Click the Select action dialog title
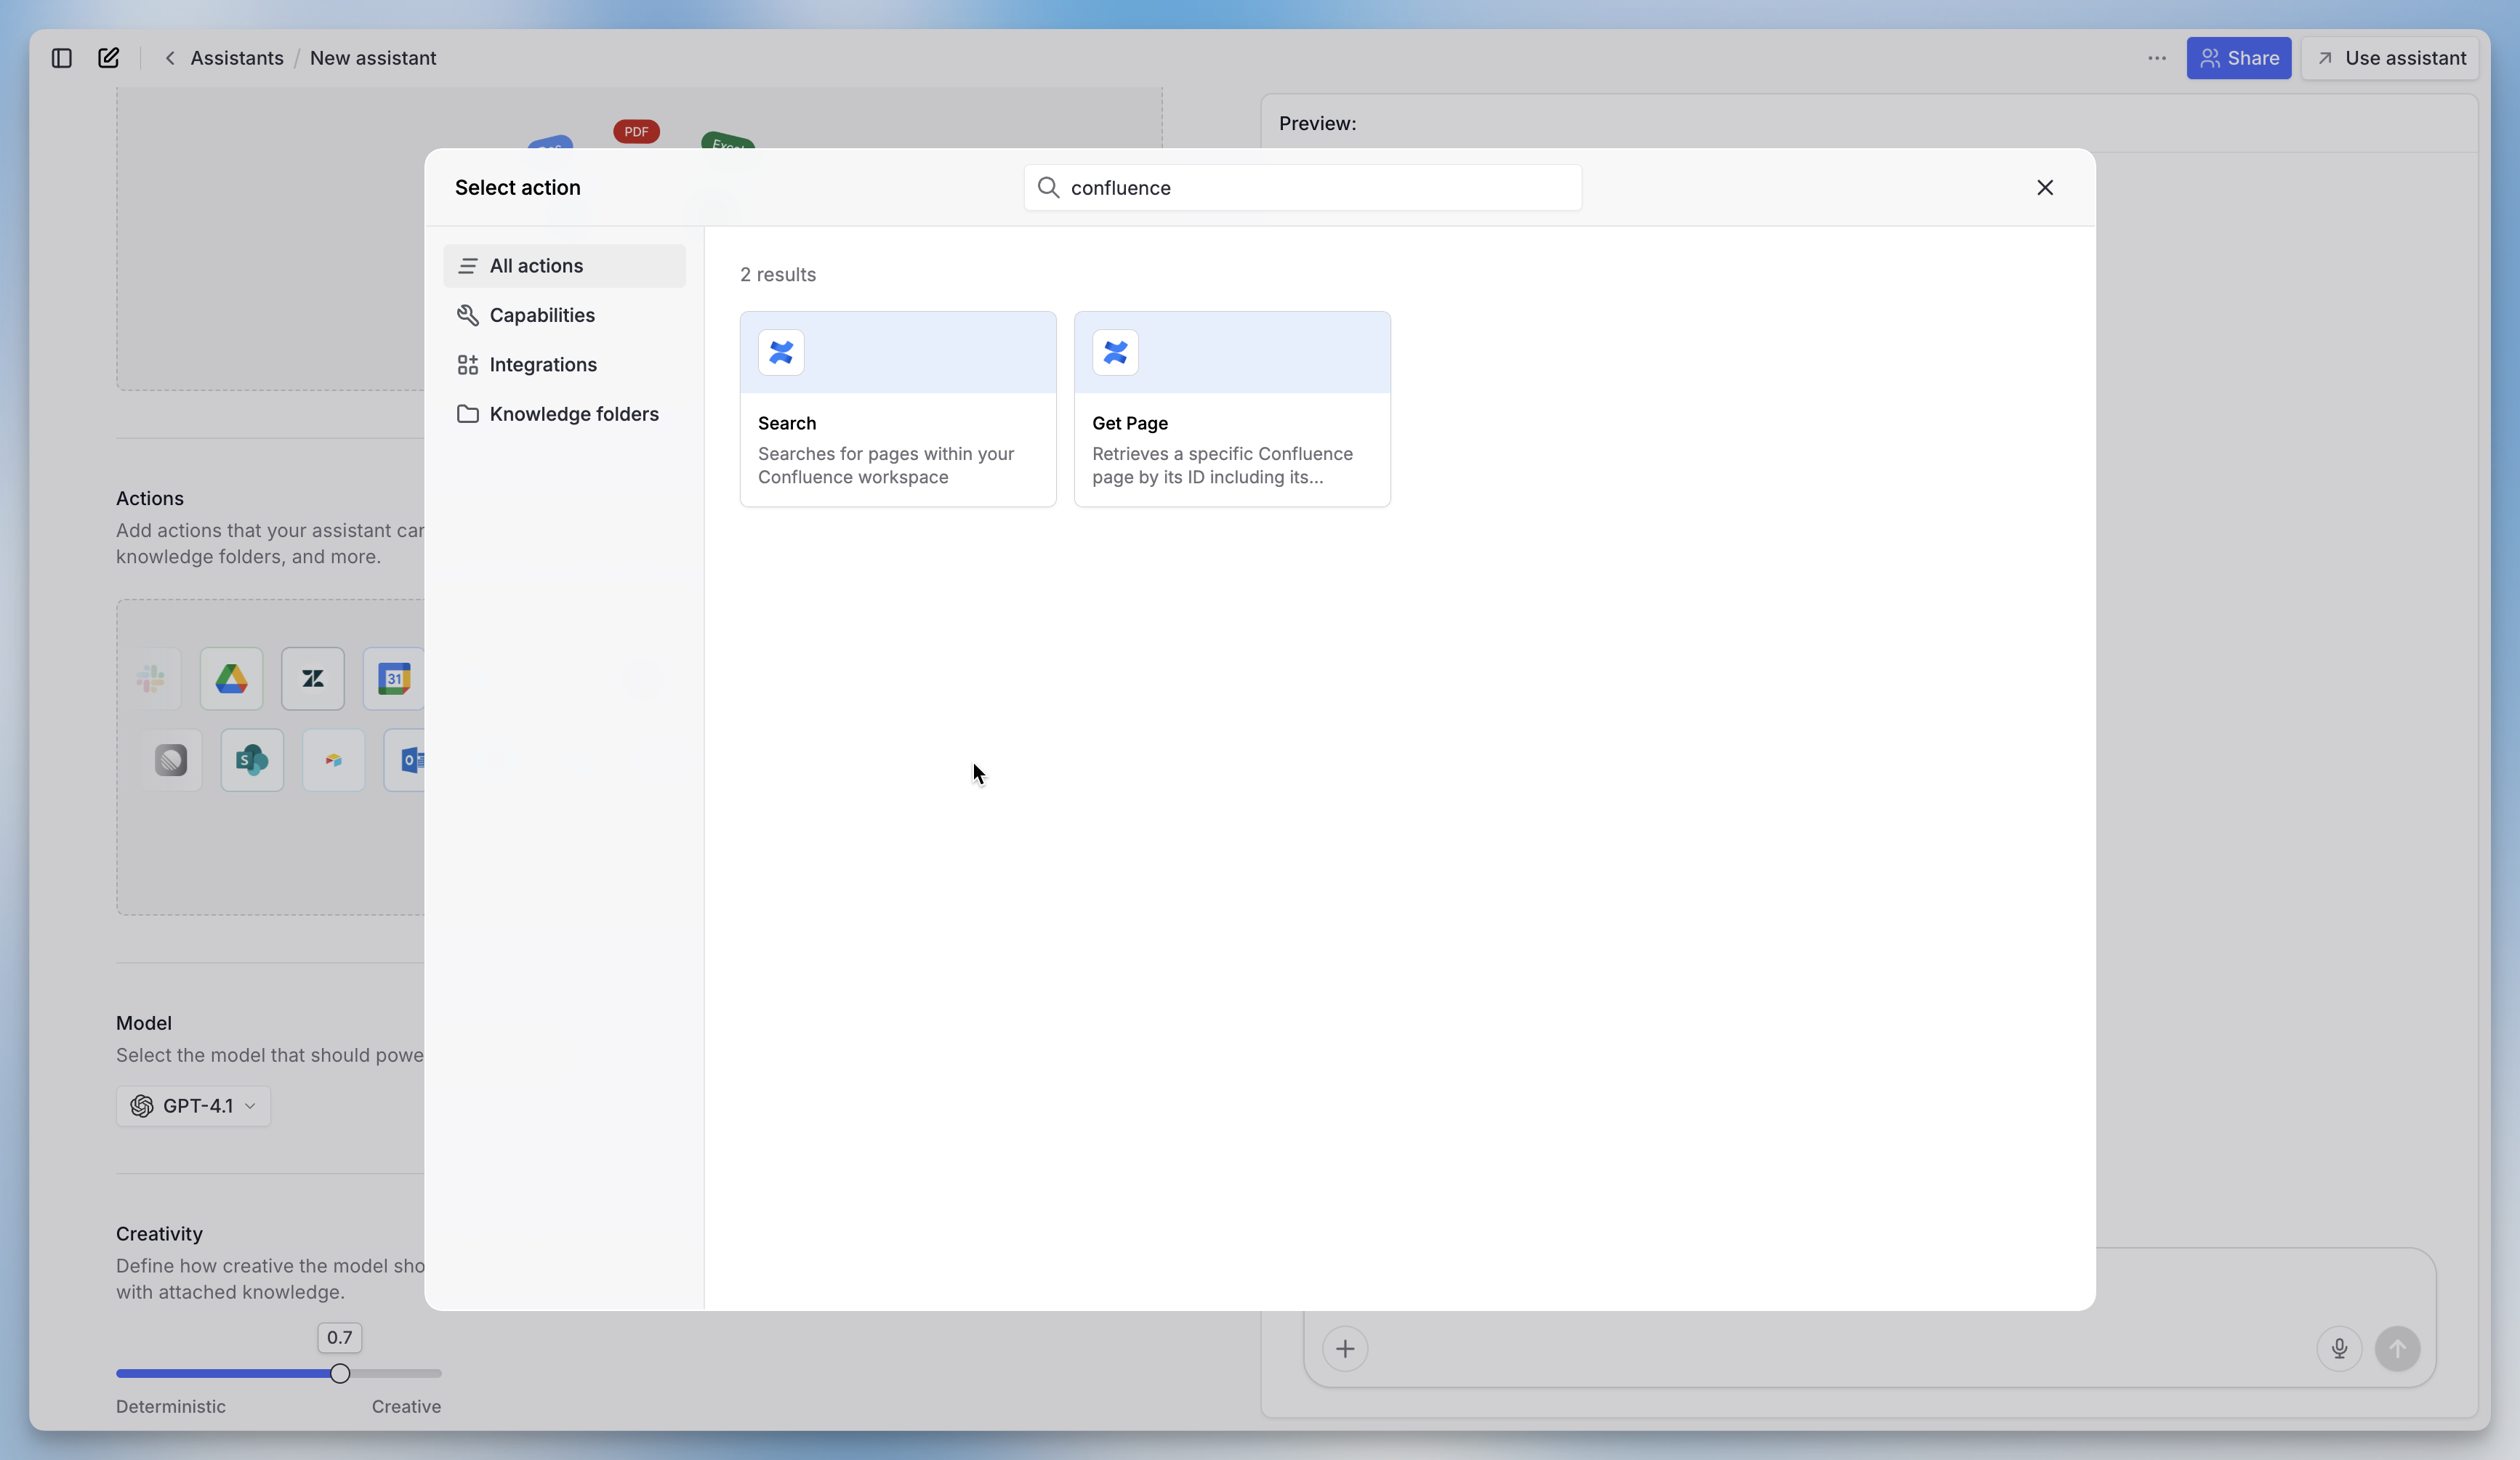 click(x=518, y=188)
